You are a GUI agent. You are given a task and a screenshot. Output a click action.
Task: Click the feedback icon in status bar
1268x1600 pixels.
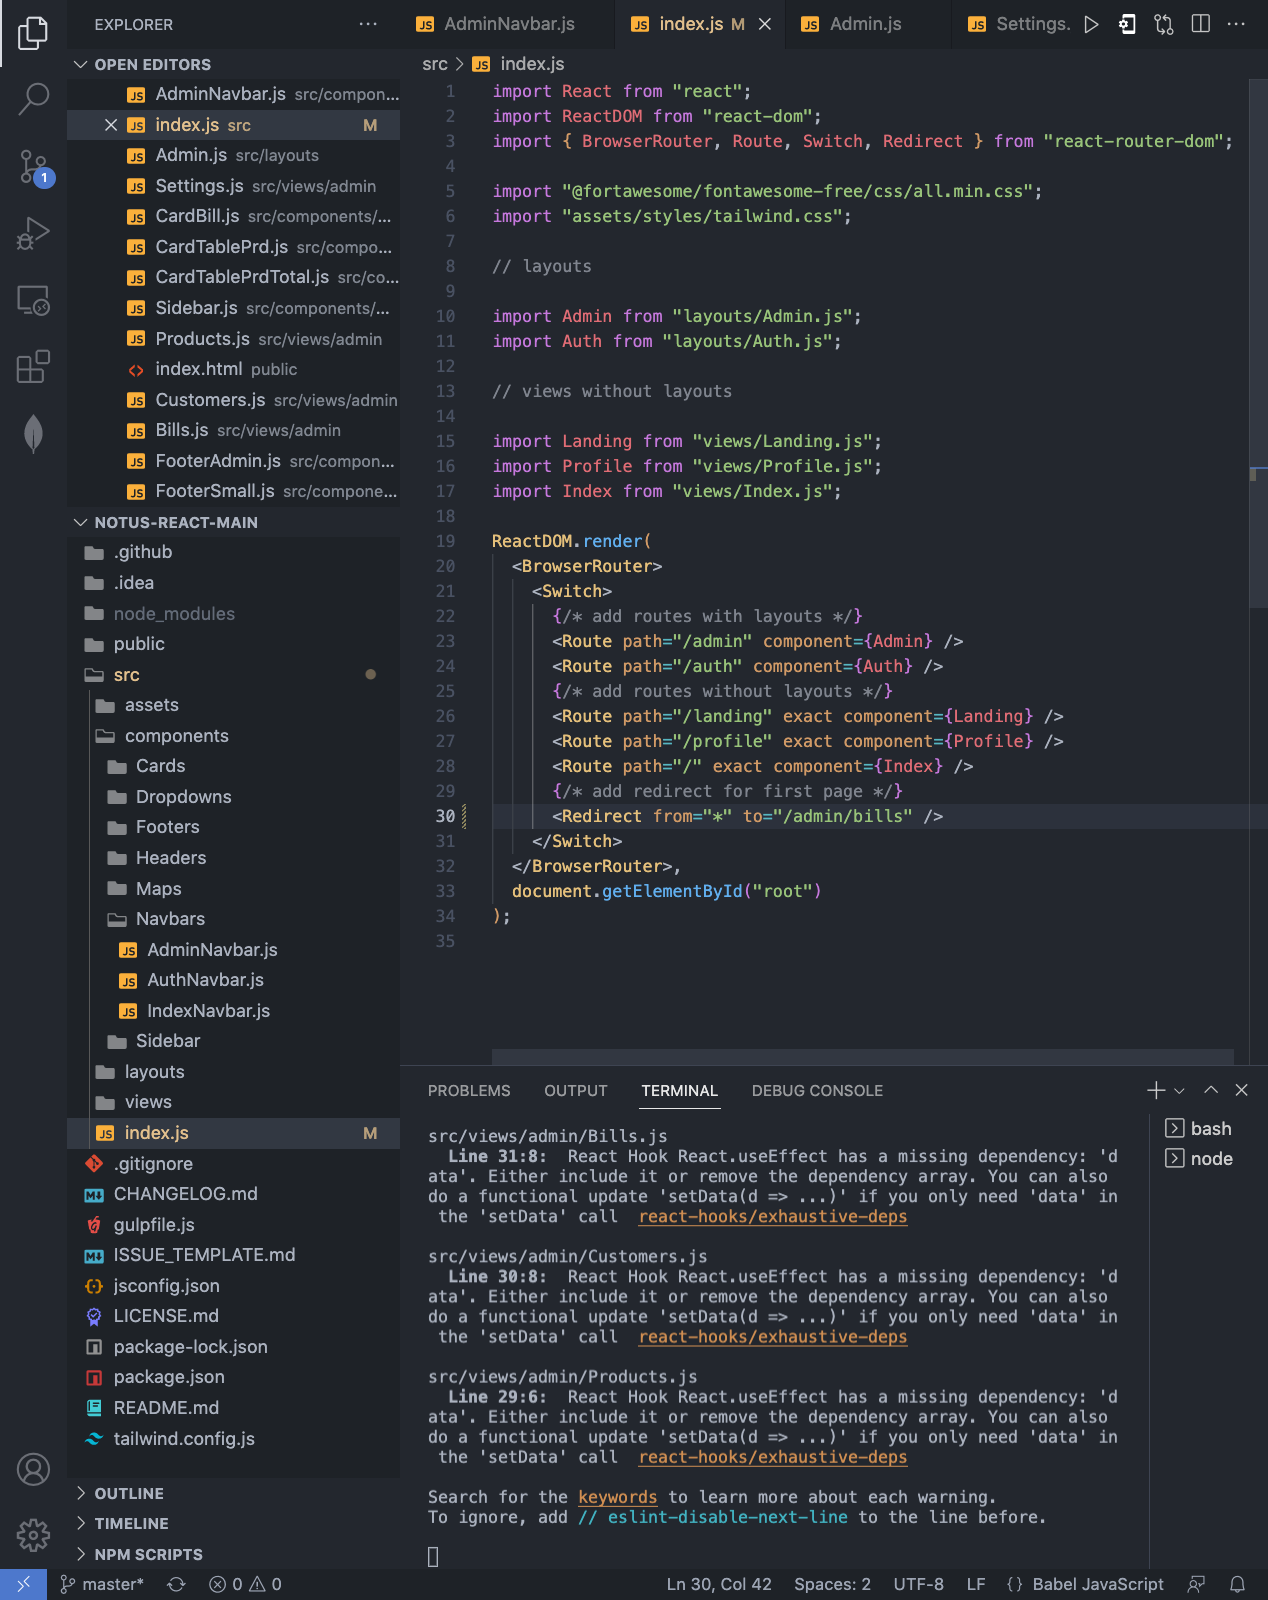tap(1196, 1584)
